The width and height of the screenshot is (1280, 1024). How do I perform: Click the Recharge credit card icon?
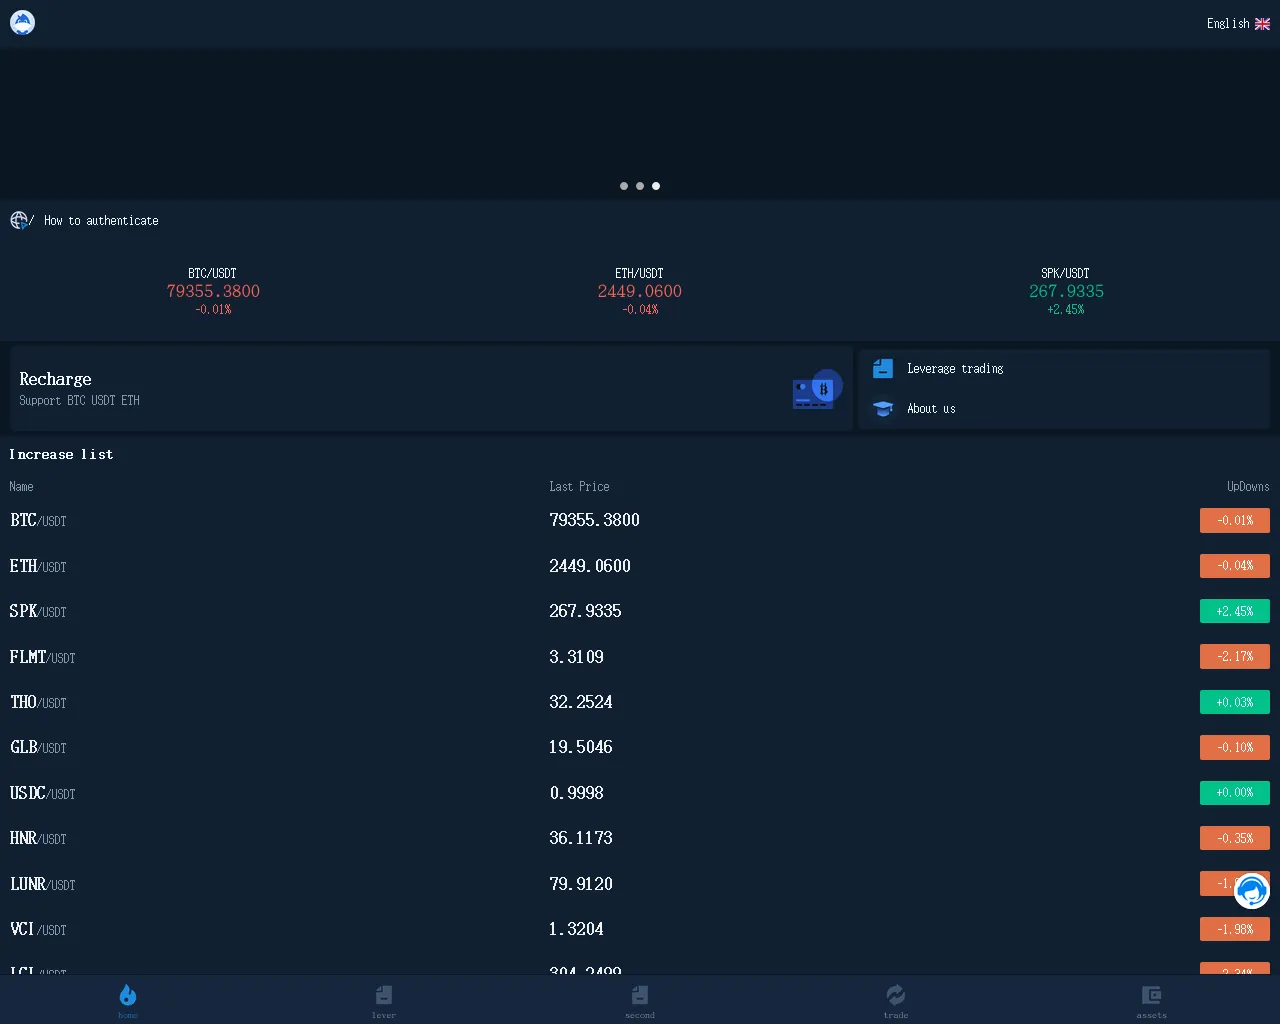817,389
